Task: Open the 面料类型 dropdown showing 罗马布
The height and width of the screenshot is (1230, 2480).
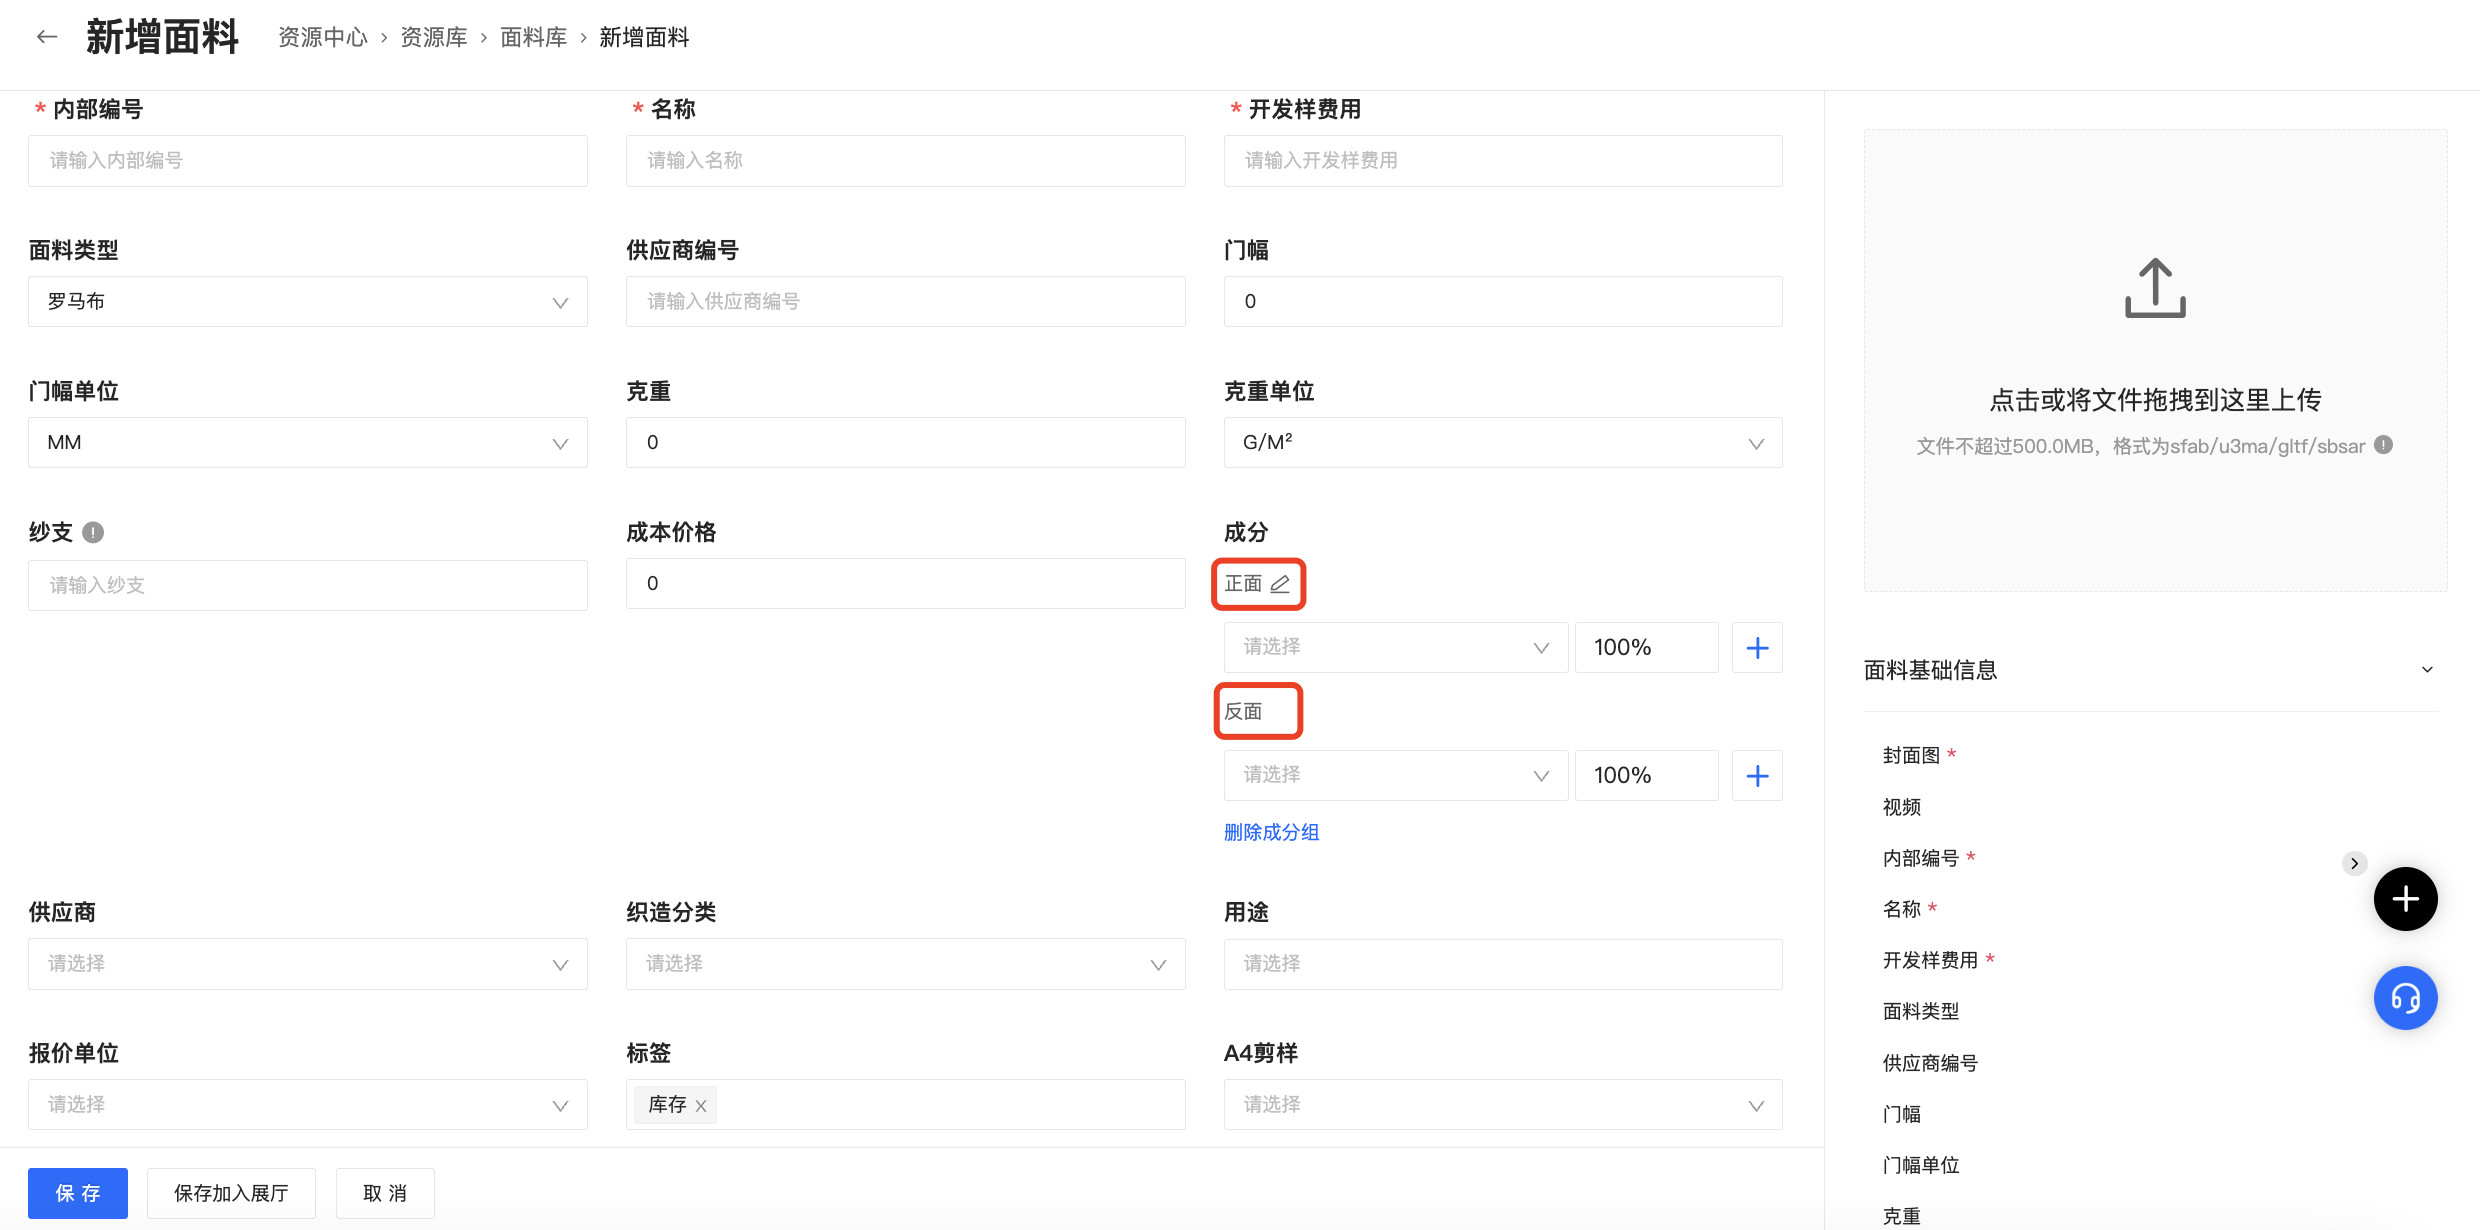Action: coord(307,302)
